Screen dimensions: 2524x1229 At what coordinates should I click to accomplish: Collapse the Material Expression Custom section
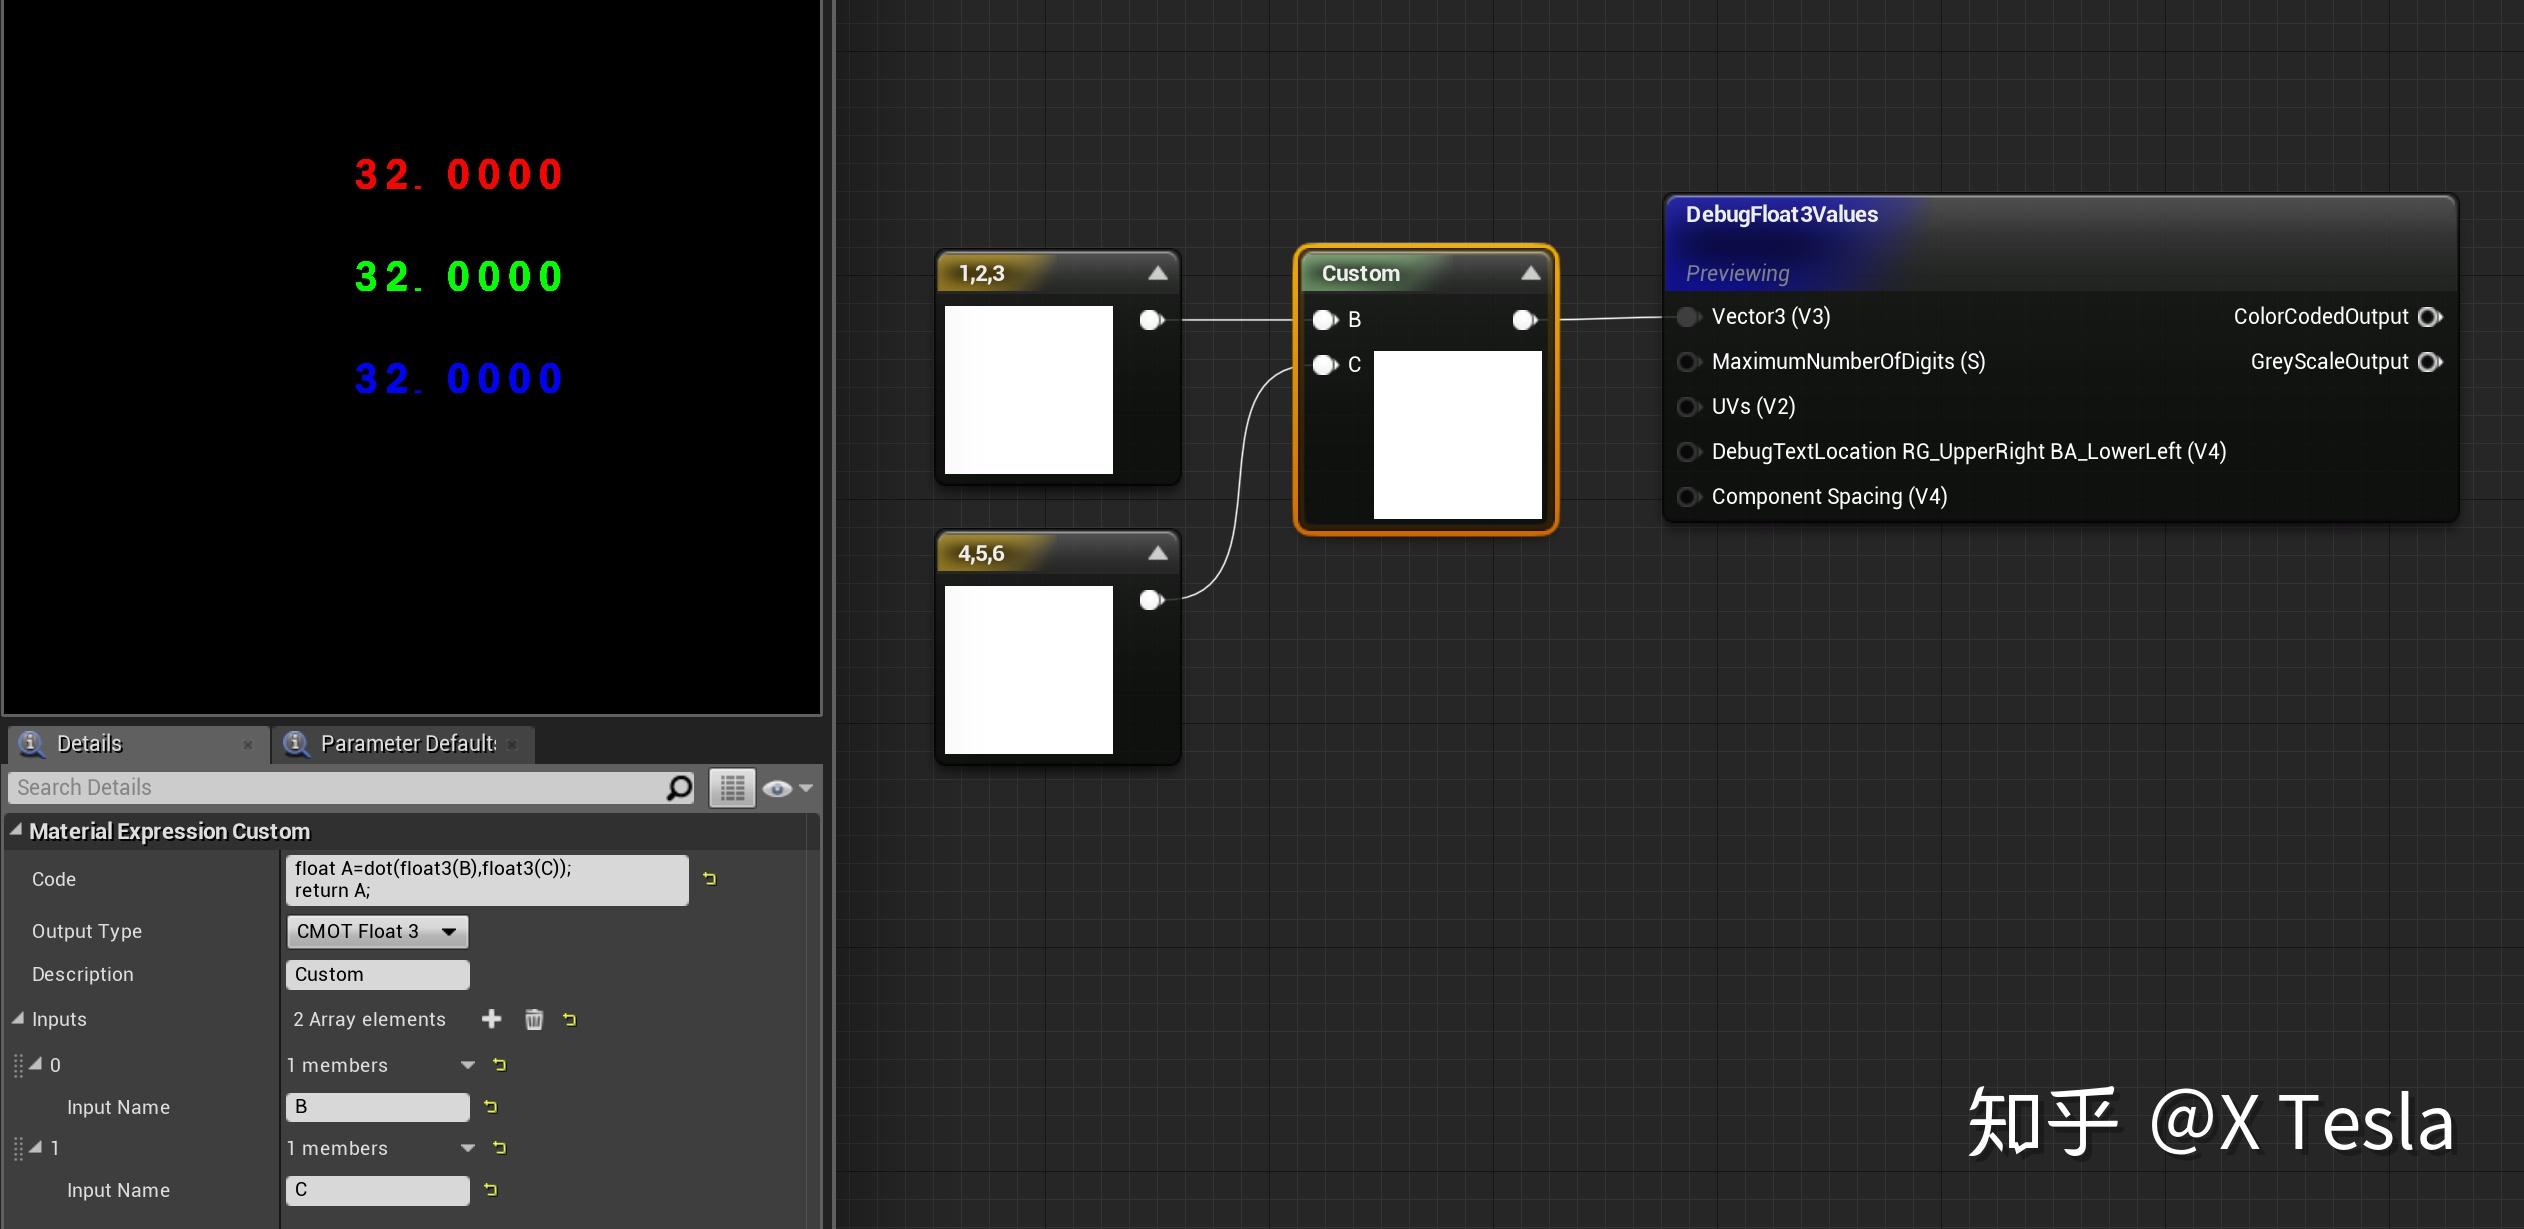click(16, 830)
